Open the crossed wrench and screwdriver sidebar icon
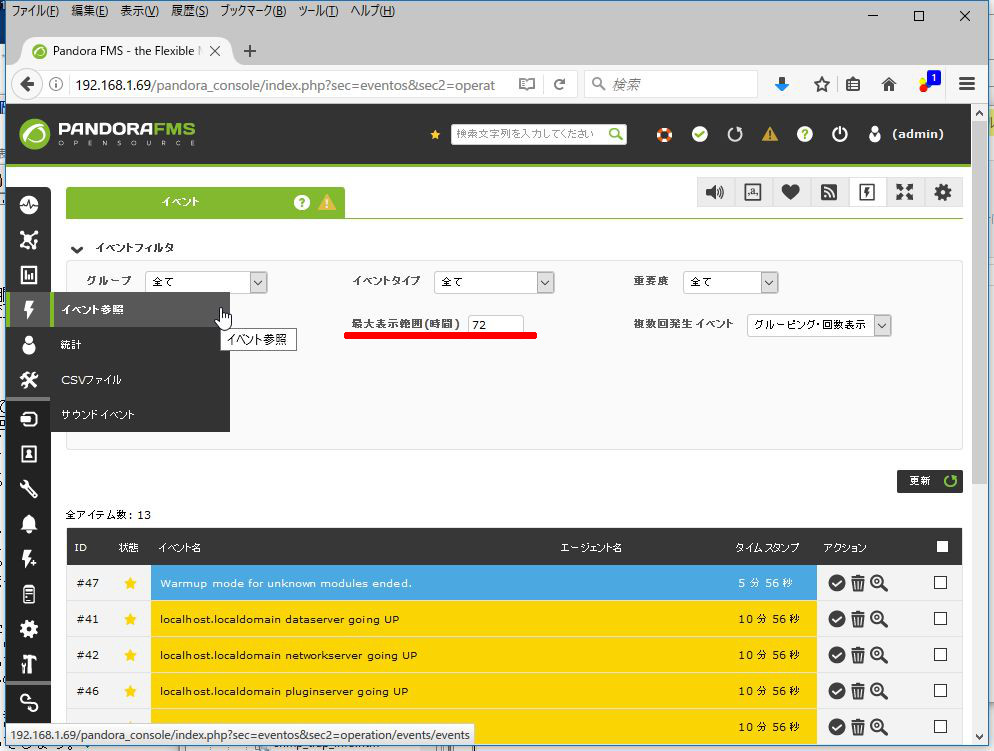Image resolution: width=994 pixels, height=751 pixels. pyautogui.click(x=29, y=380)
